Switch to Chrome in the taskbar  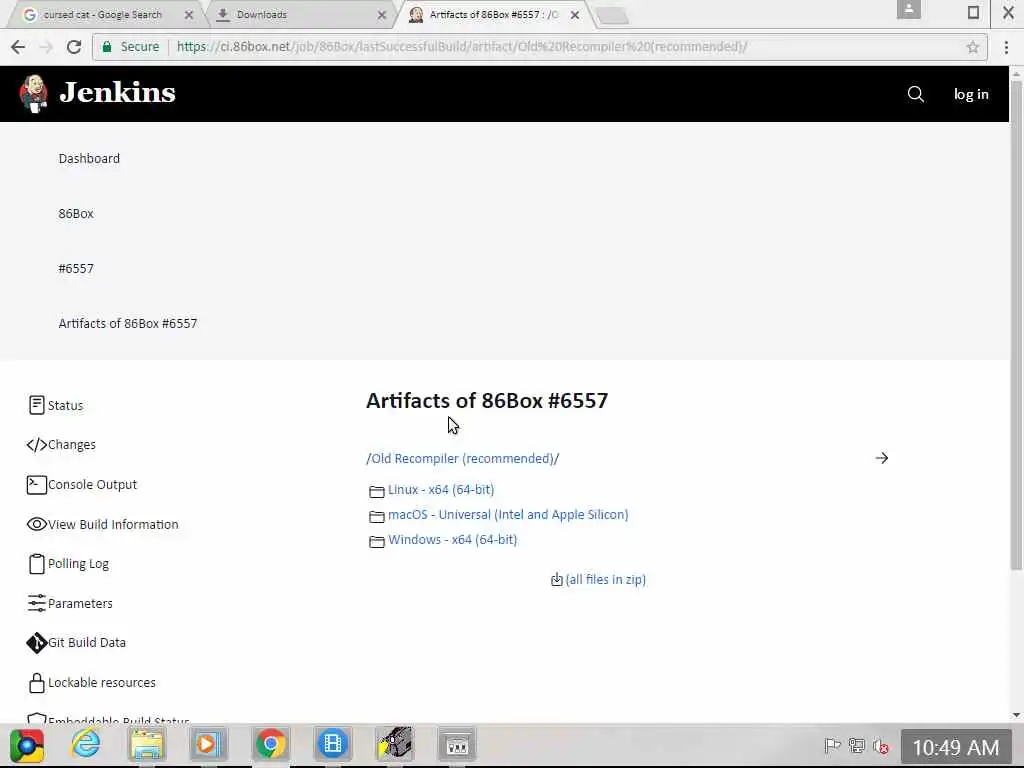pyautogui.click(x=270, y=744)
